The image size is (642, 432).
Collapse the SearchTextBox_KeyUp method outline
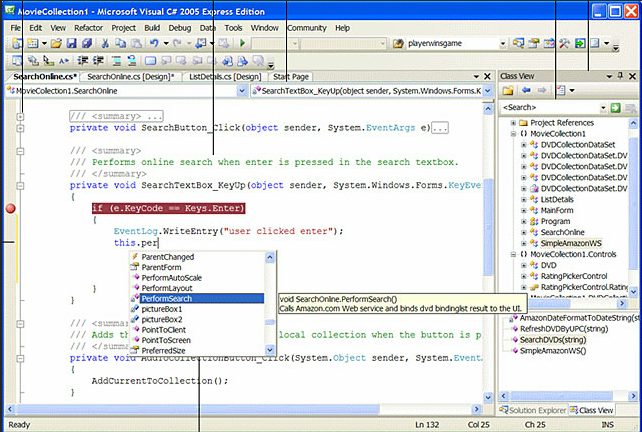(20, 186)
